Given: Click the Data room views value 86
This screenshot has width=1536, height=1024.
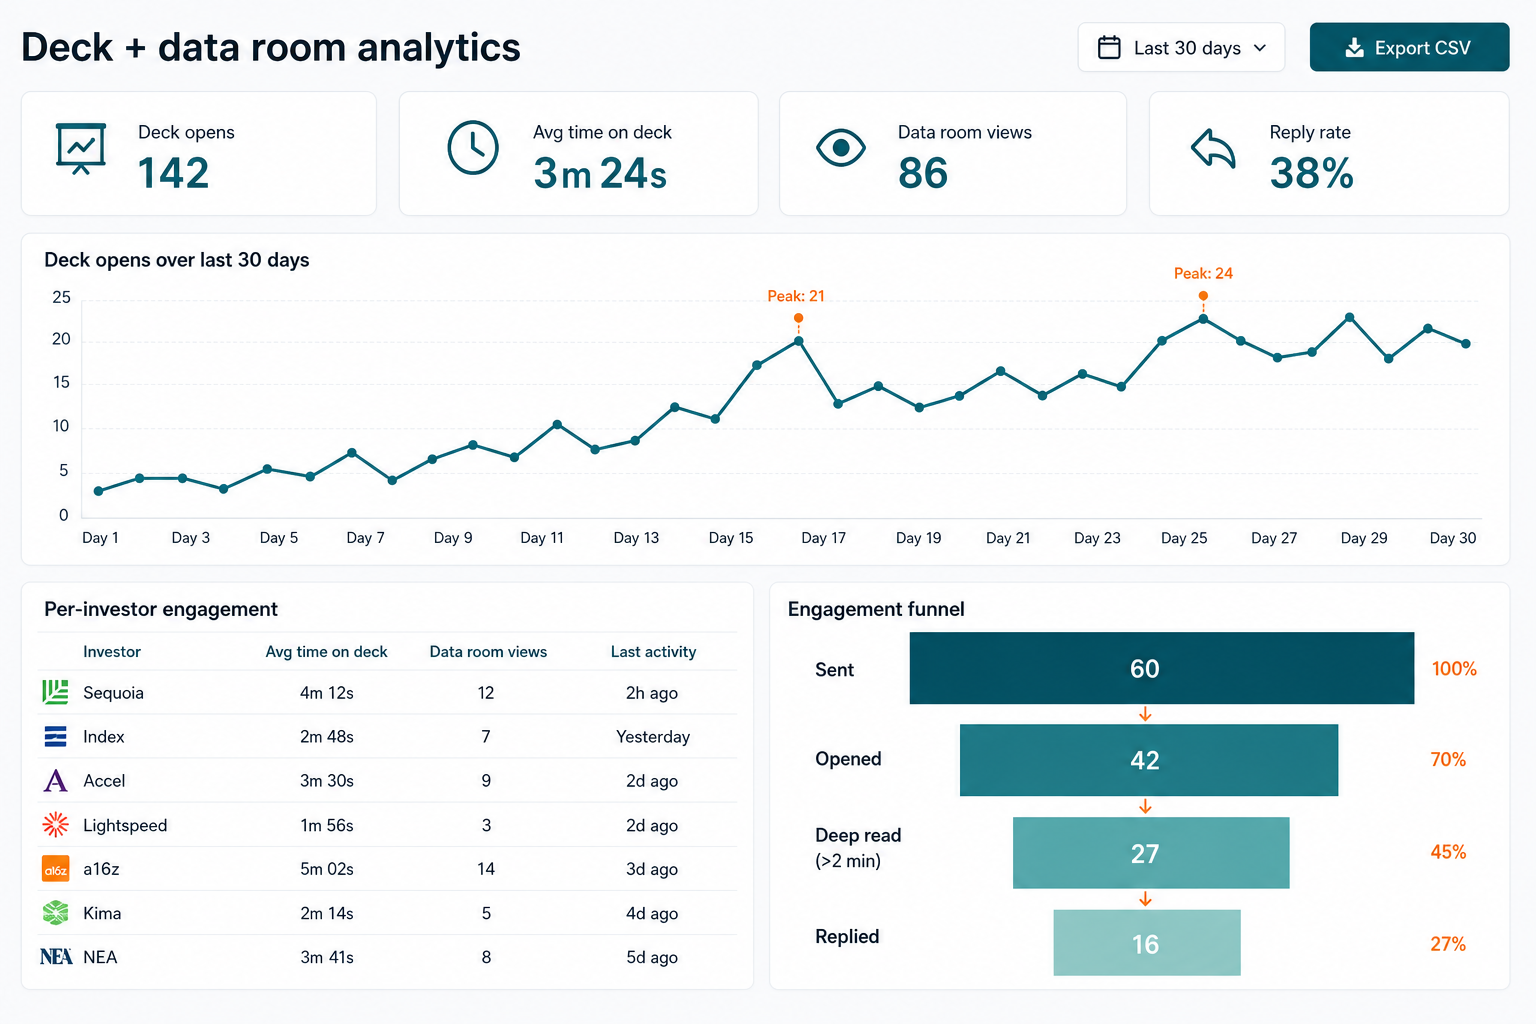Looking at the screenshot, I should (x=922, y=173).
